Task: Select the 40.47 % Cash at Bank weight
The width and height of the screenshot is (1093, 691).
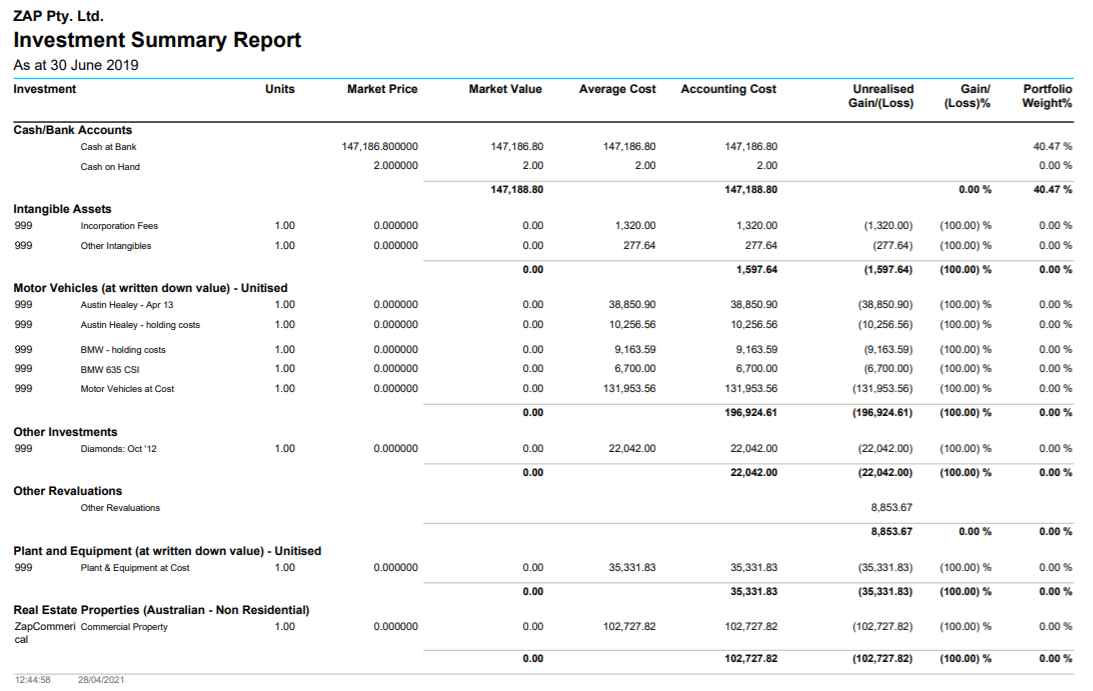Action: pyautogui.click(x=1055, y=147)
